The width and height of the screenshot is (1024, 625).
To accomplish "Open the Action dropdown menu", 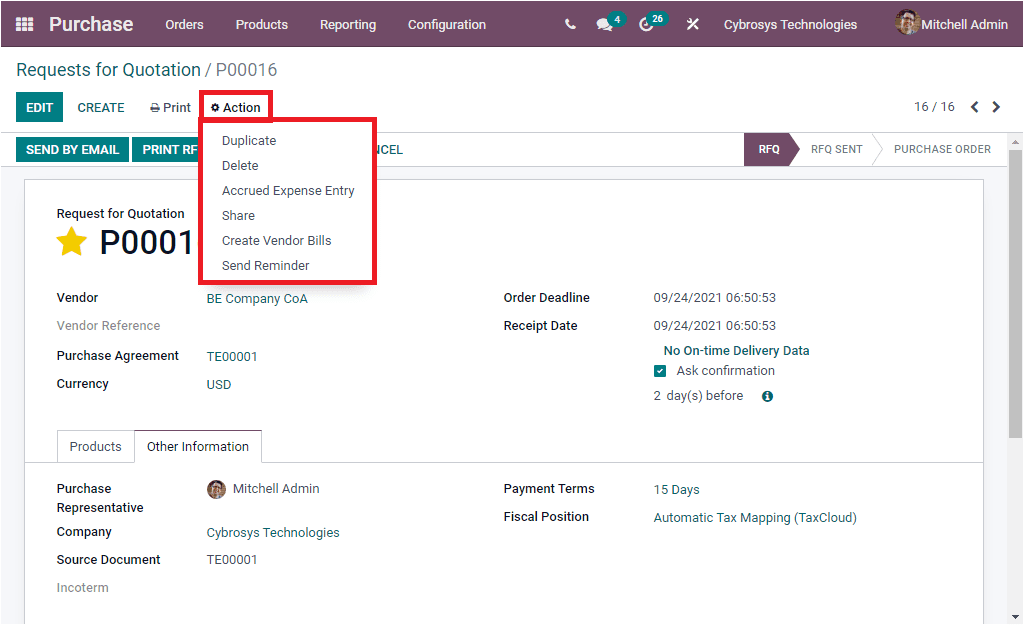I will [235, 107].
